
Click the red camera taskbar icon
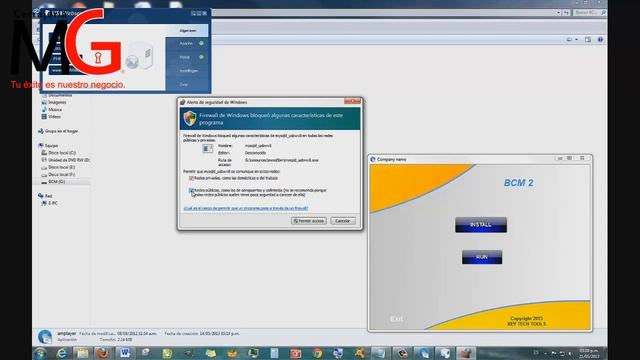point(296,353)
